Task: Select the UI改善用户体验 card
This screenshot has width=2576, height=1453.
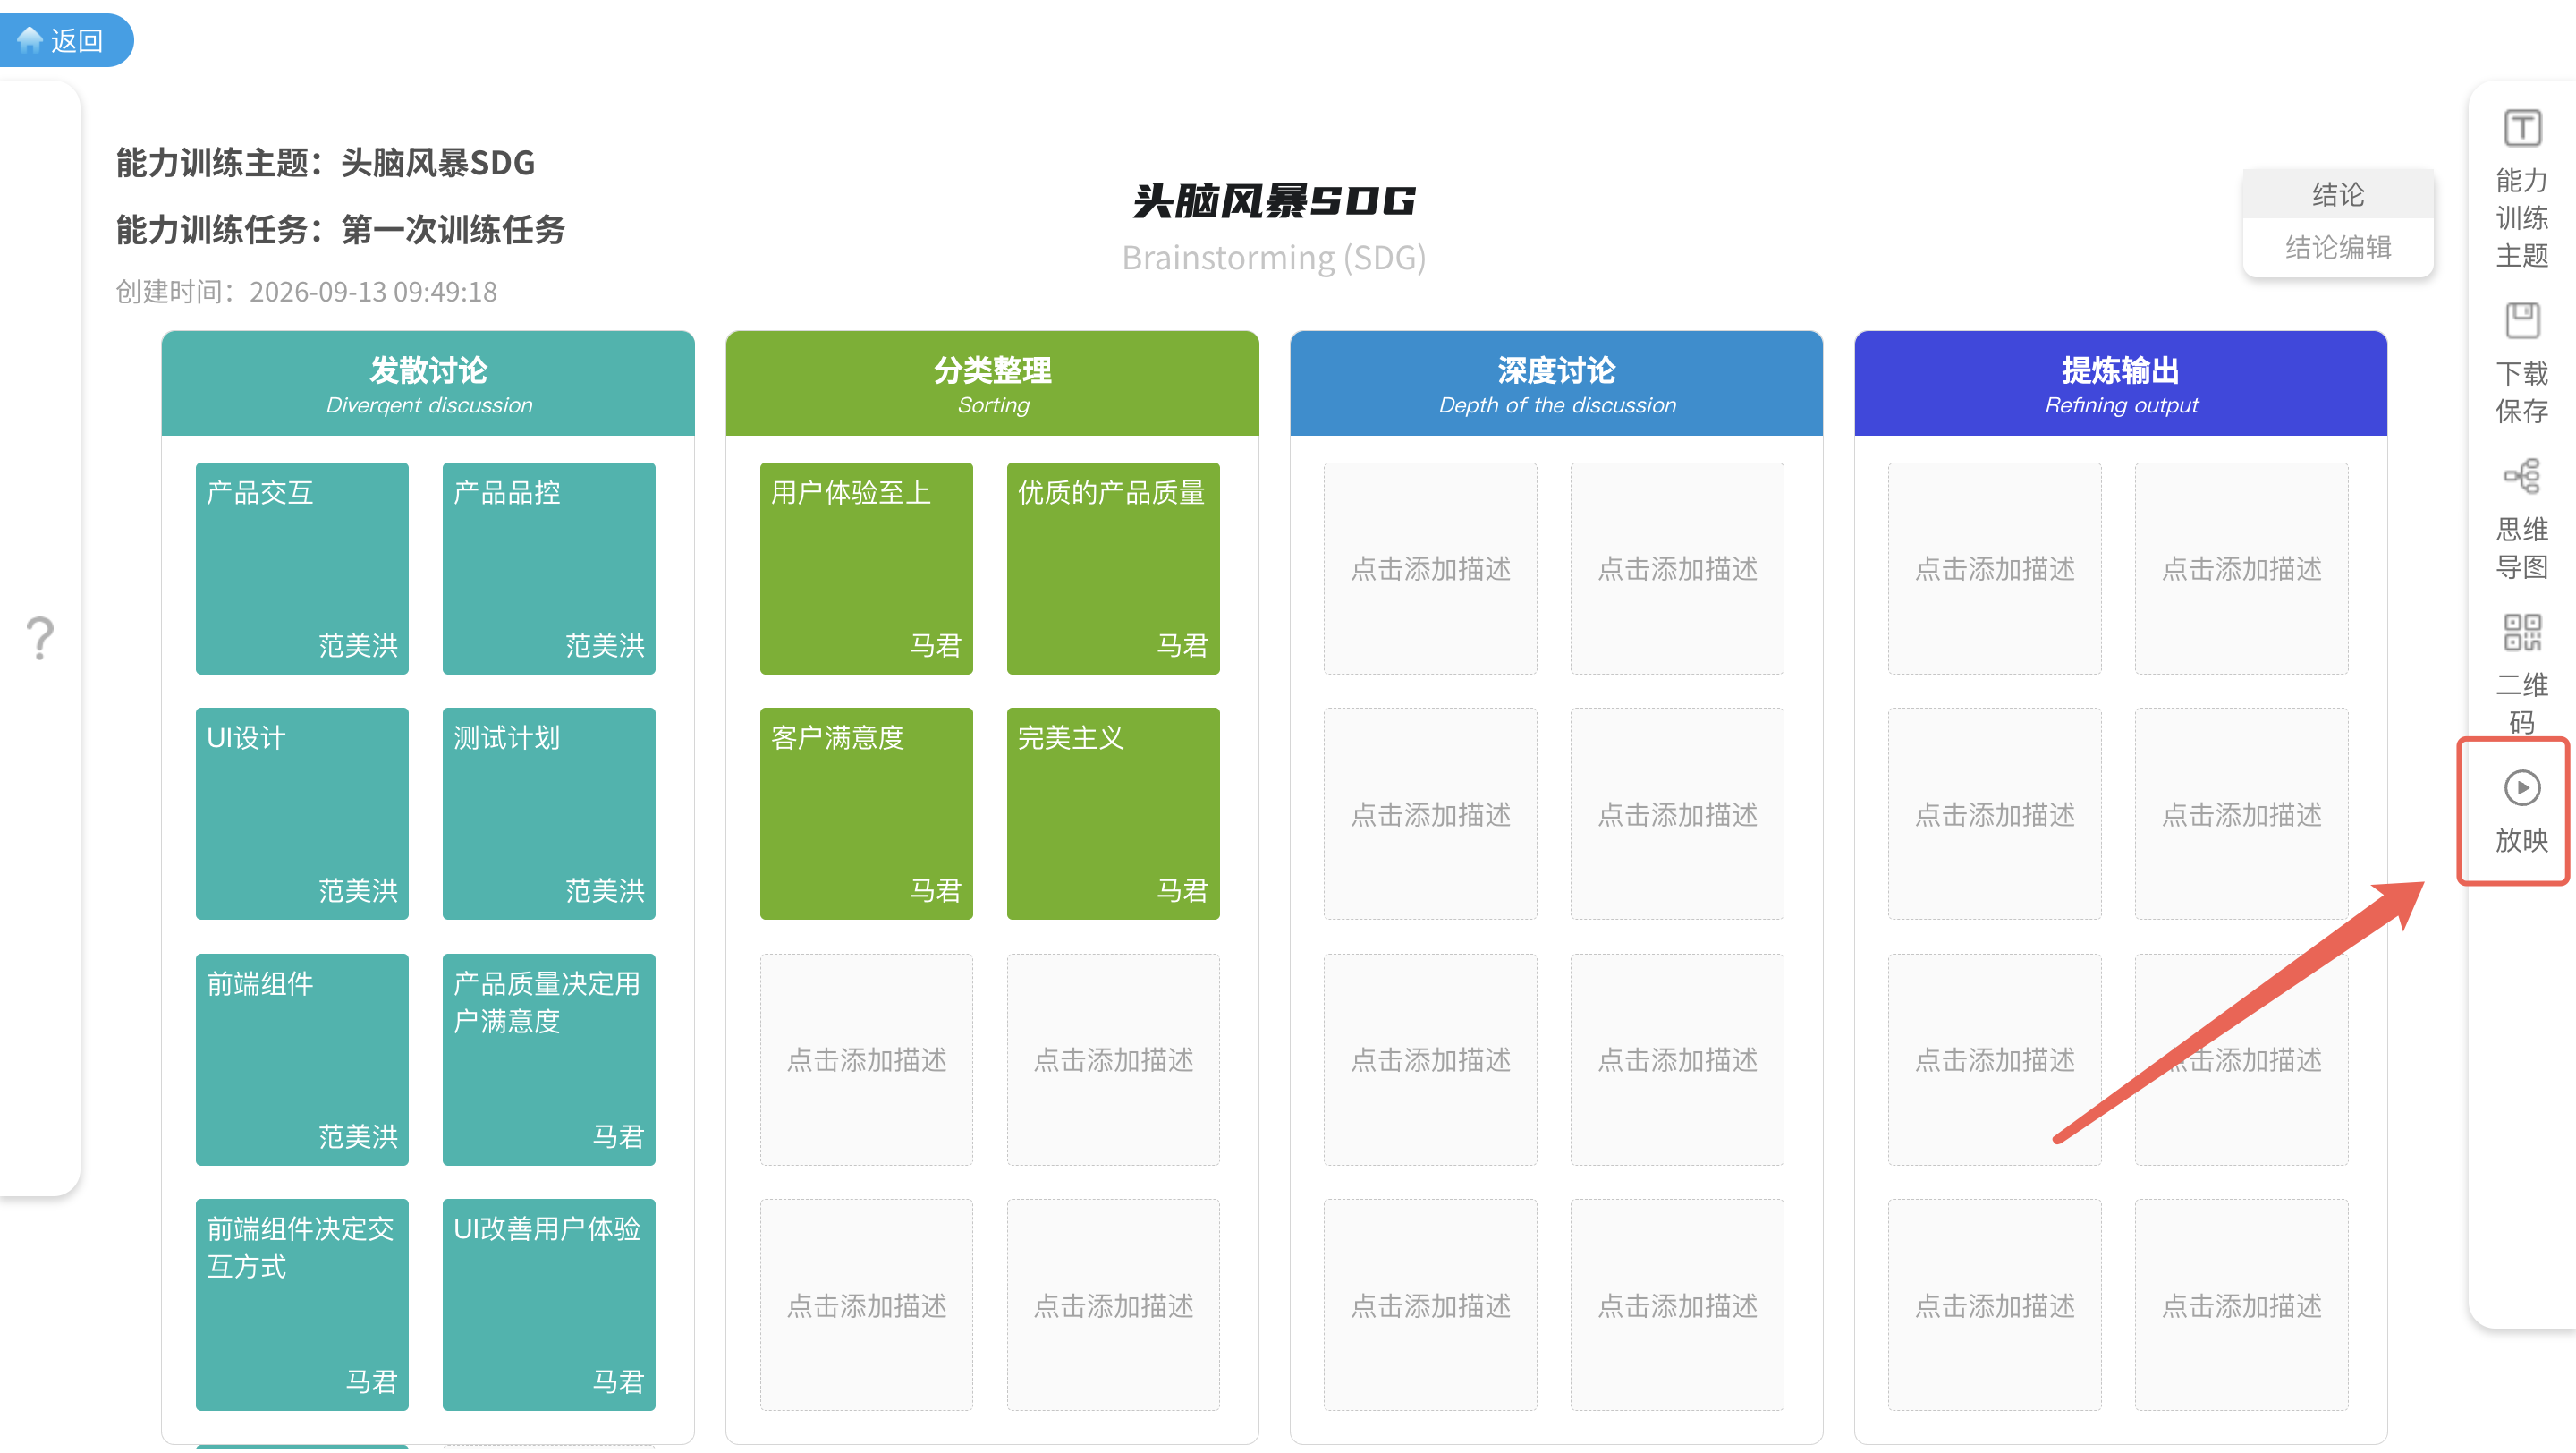Action: (549, 1305)
